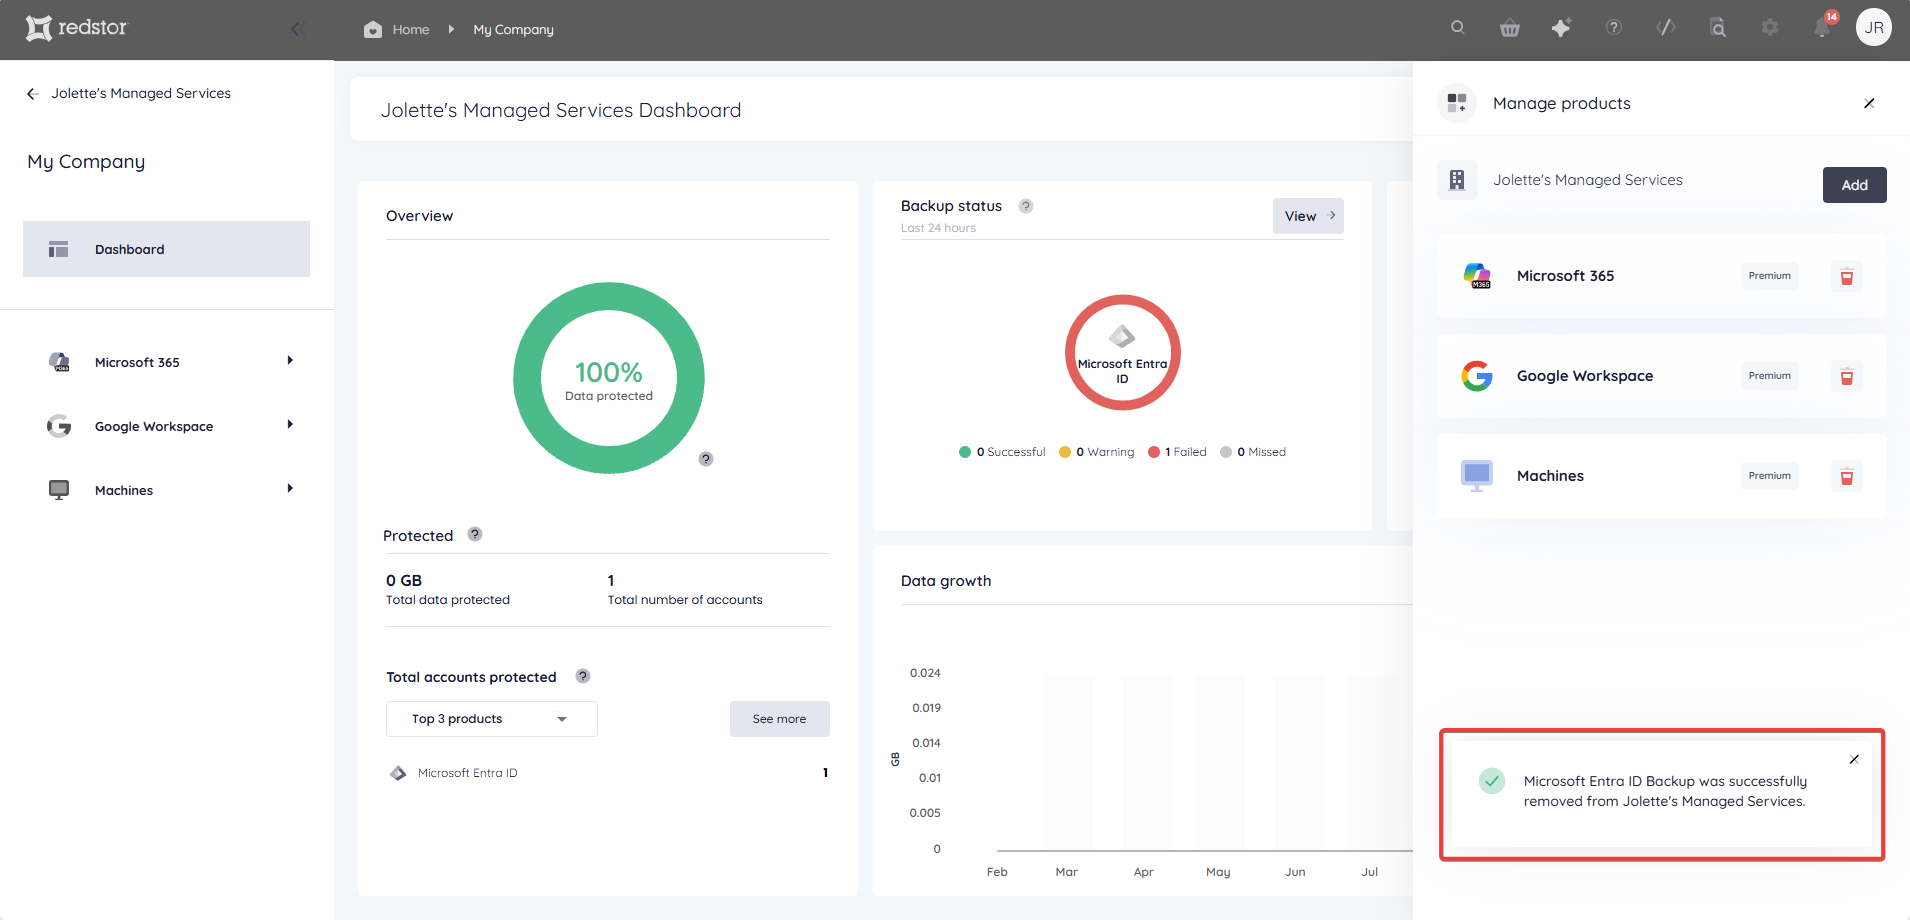Expand Machines submenu arrow
The width and height of the screenshot is (1910, 920).
tap(290, 489)
